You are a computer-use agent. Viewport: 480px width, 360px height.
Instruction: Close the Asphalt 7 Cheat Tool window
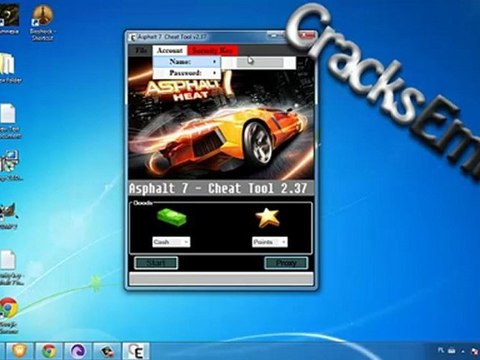[306, 36]
